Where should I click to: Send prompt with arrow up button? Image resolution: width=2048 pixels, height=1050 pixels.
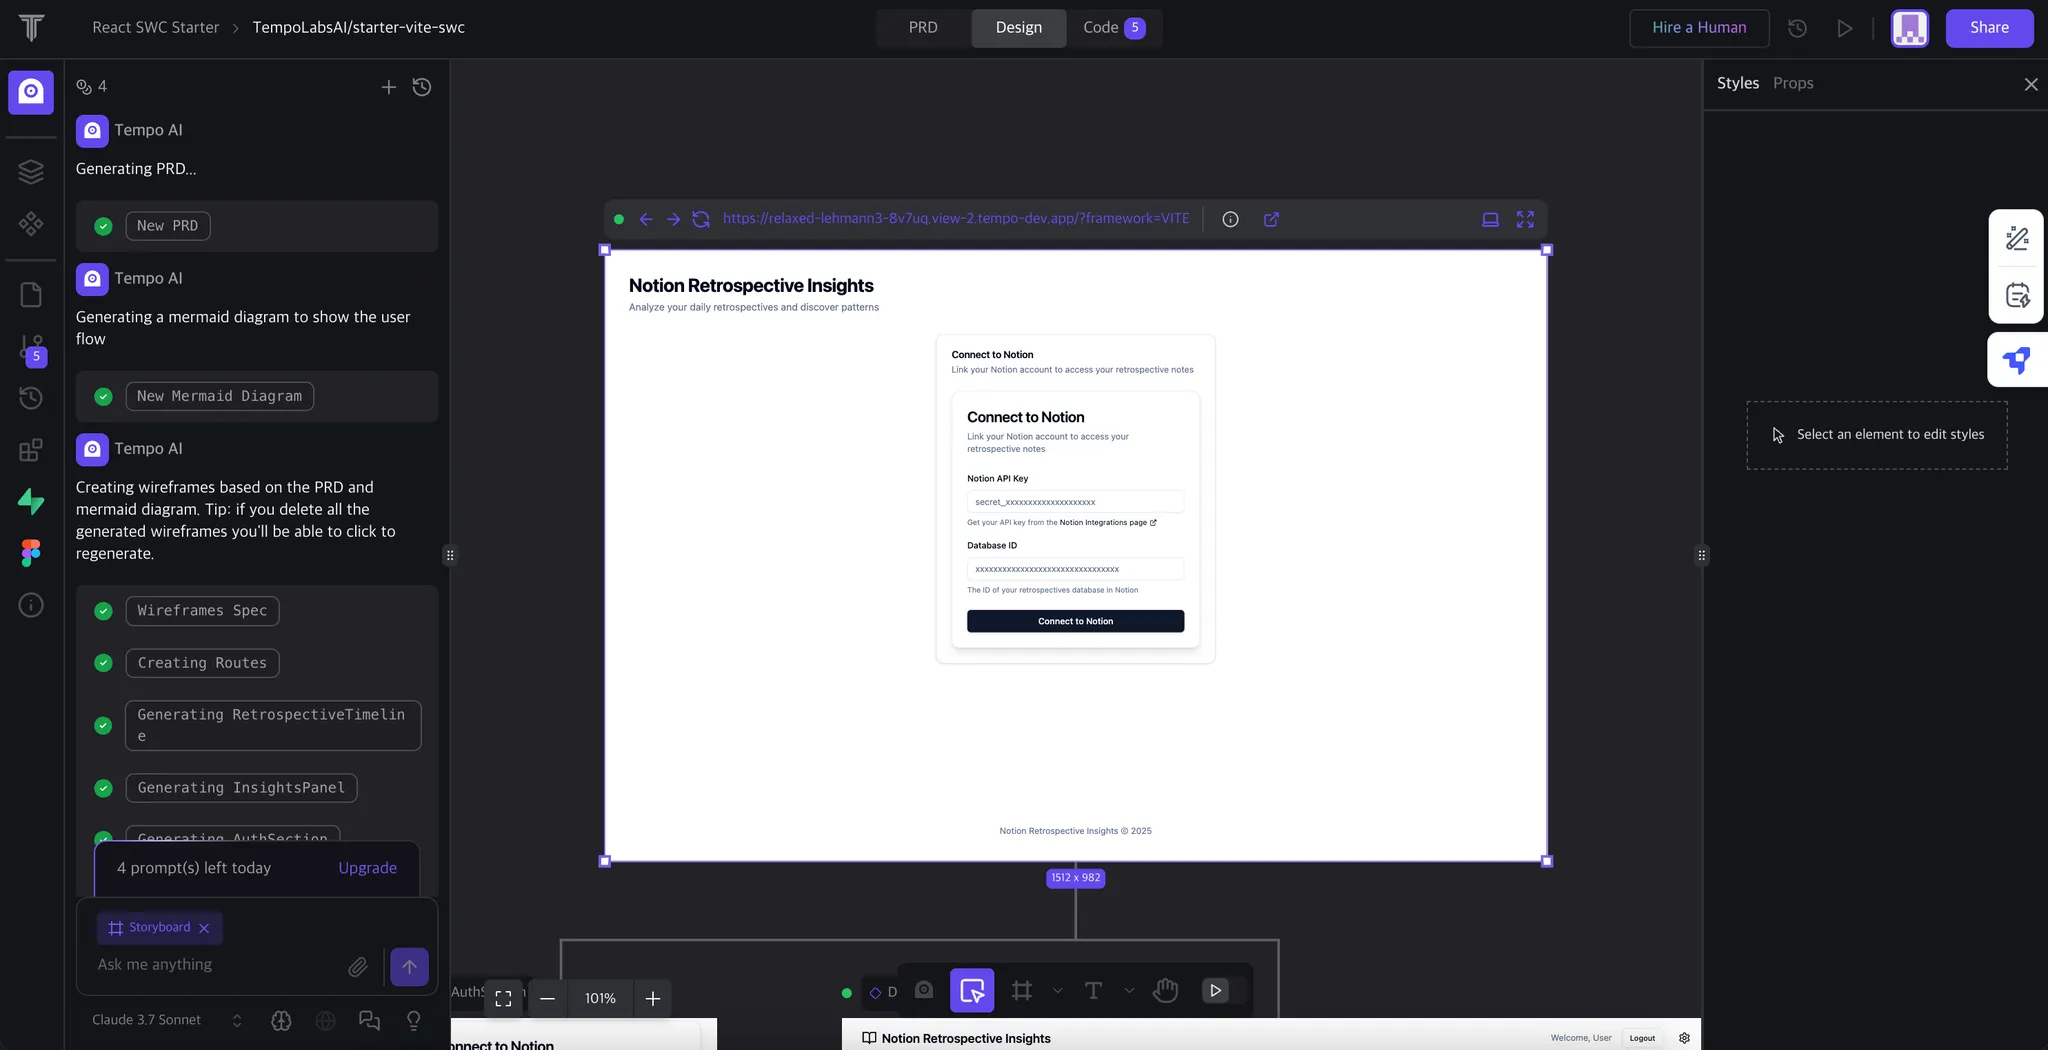click(409, 966)
